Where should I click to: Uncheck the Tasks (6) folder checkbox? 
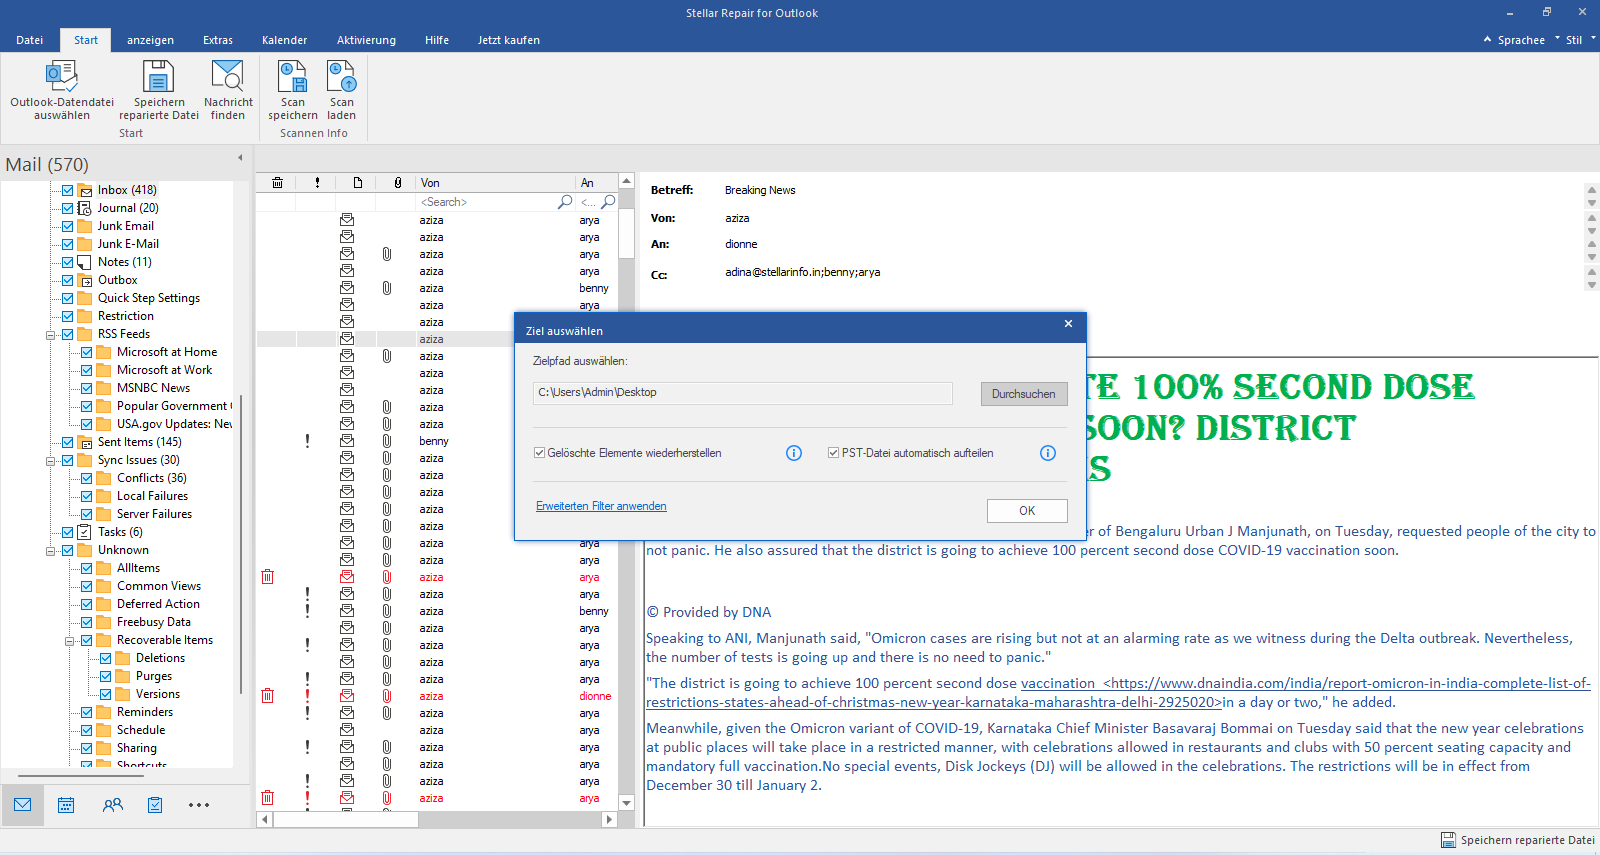tap(67, 532)
